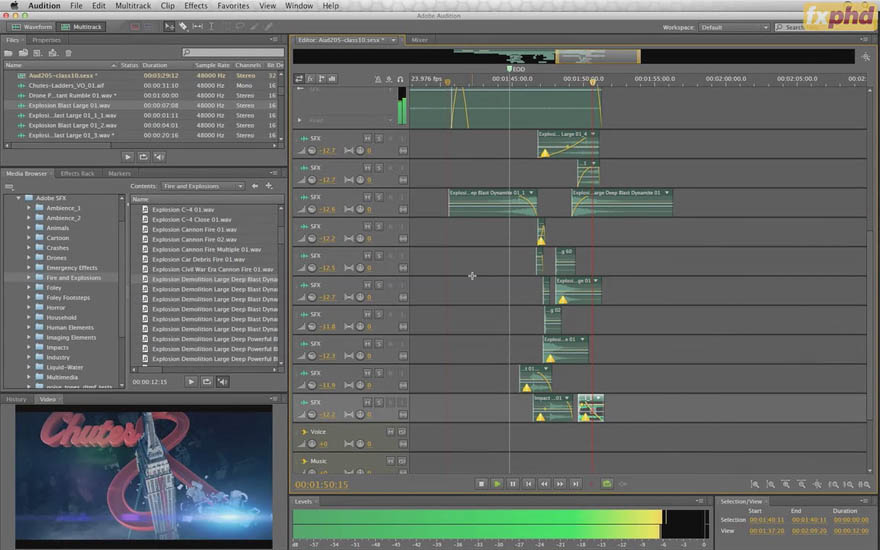Show the Inputs/Outputs section in editor
Screen dimensions: 880x550
pyautogui.click(x=299, y=79)
